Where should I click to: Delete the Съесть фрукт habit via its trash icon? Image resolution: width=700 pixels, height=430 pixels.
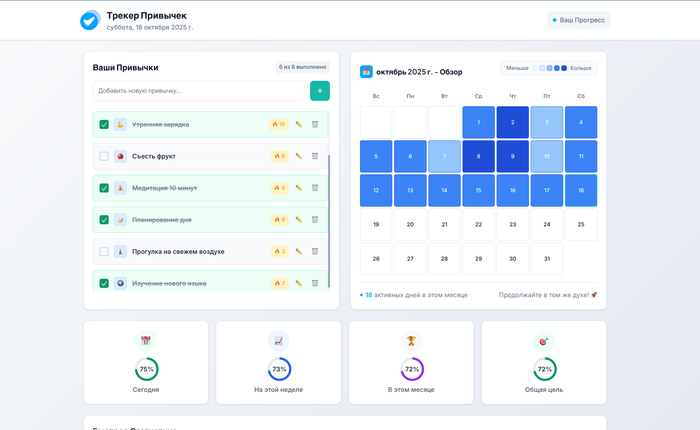[314, 156]
